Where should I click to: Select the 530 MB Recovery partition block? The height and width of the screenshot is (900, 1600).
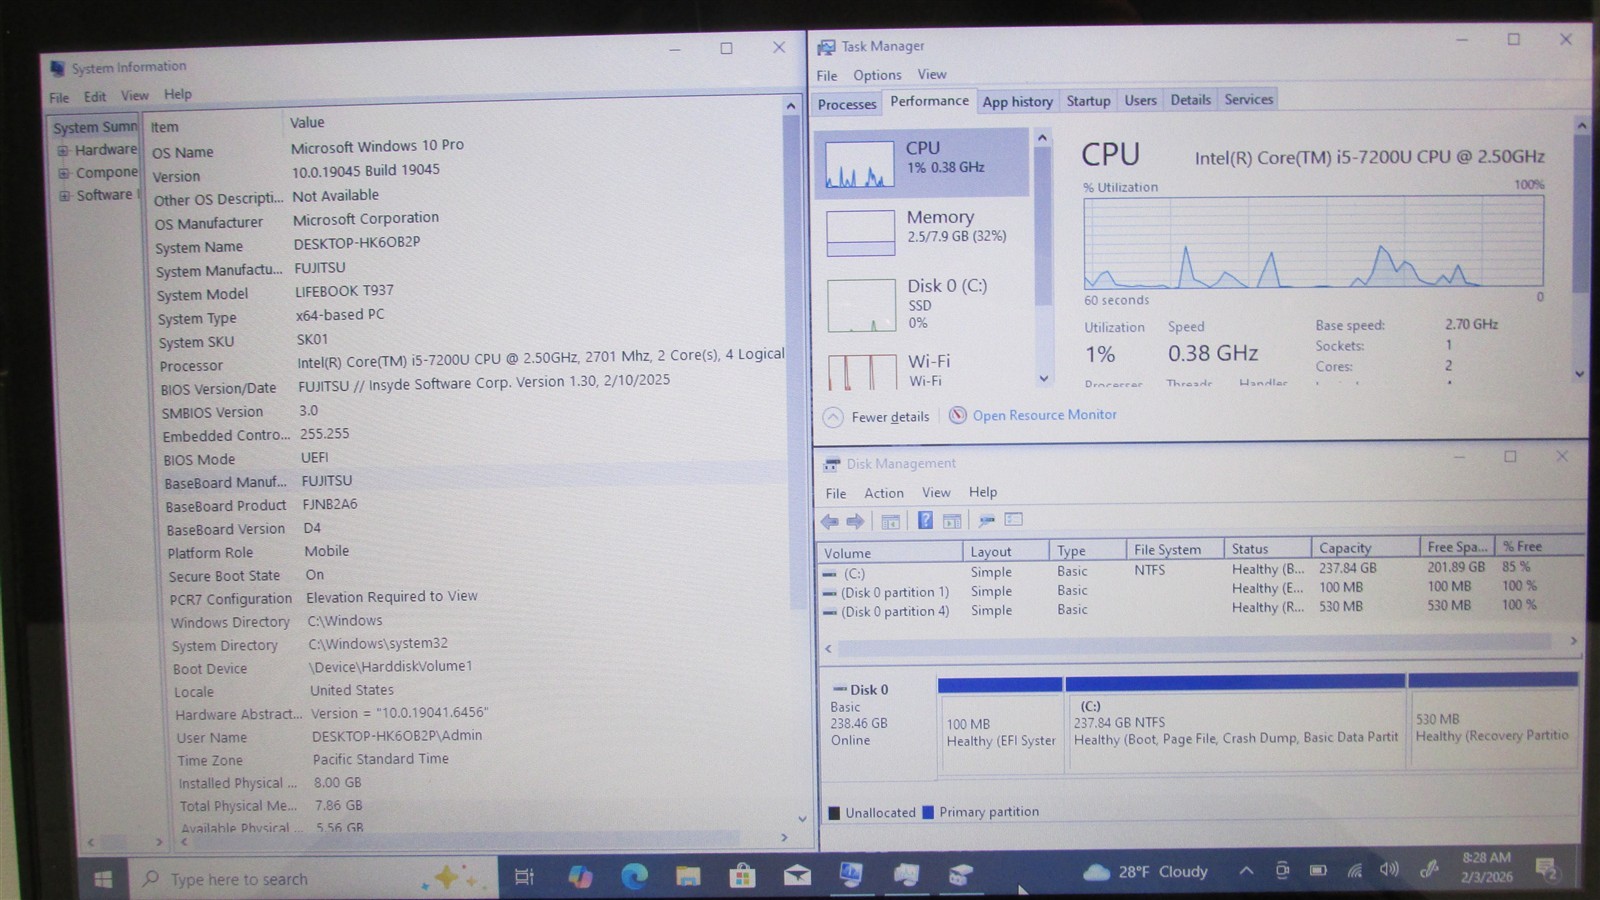(1493, 721)
